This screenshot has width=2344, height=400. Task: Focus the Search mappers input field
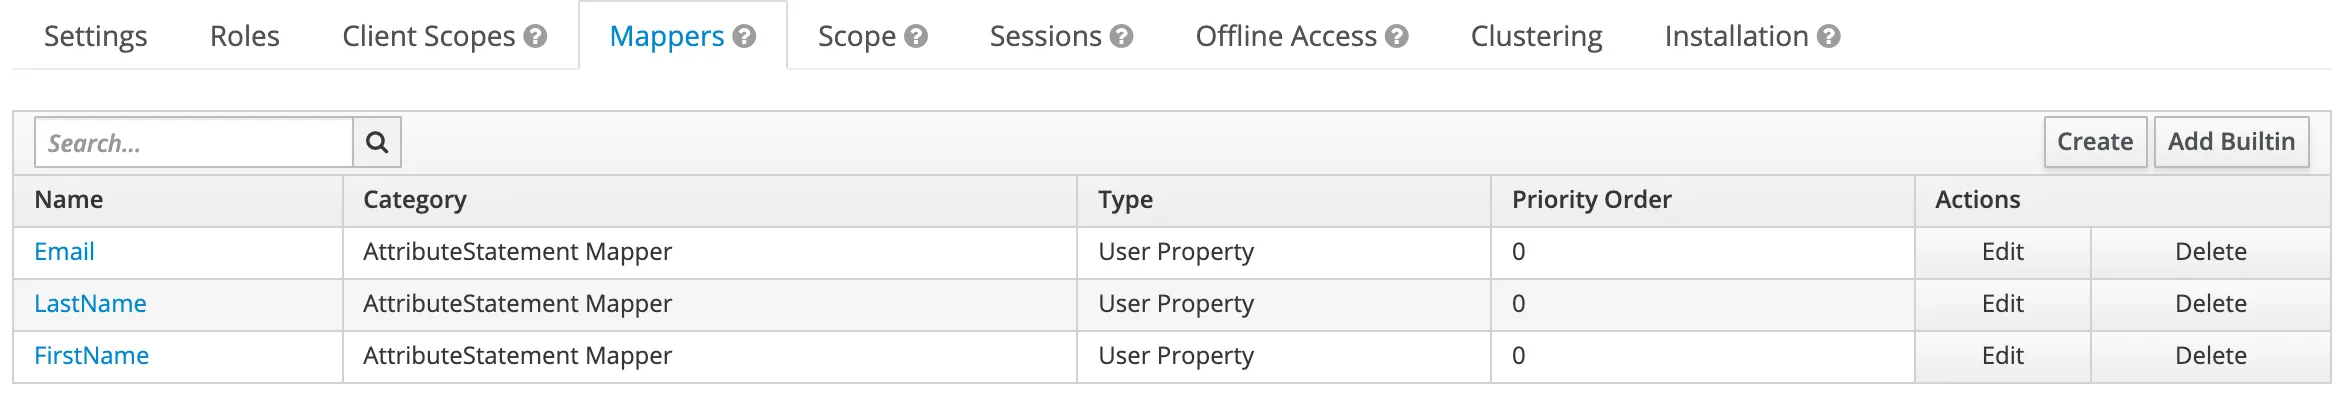[x=194, y=142]
